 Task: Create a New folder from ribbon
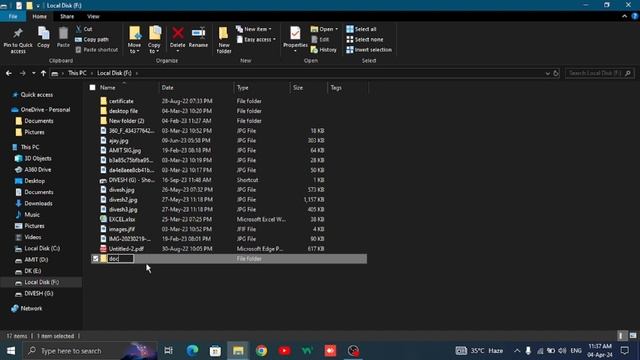point(224,40)
